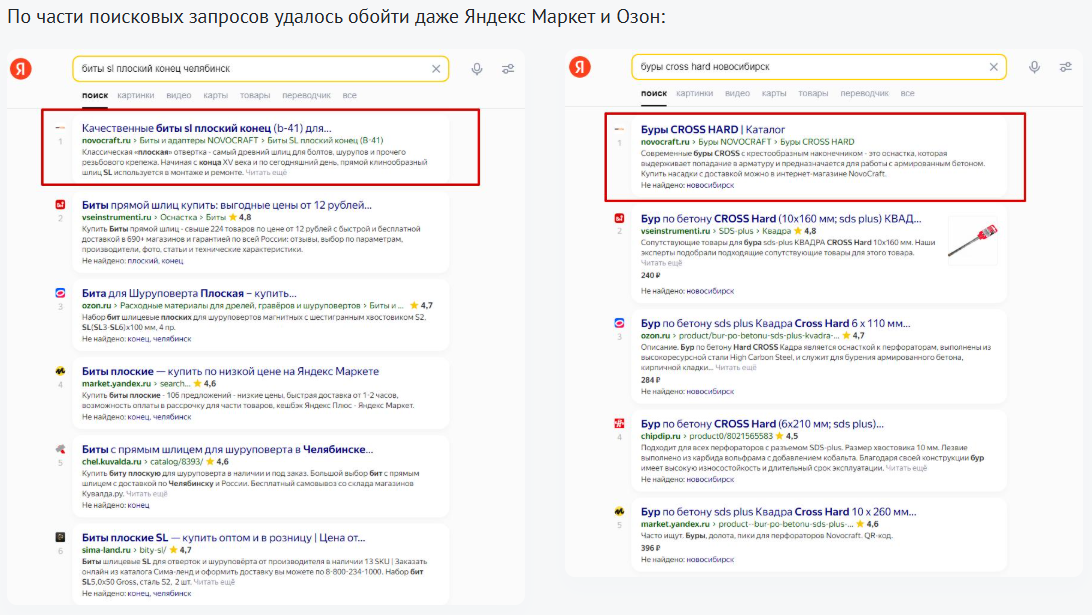
Task: Click 'vseinstrumenti.ru' domain under Биты прямой шлиц
Action: (x=116, y=217)
